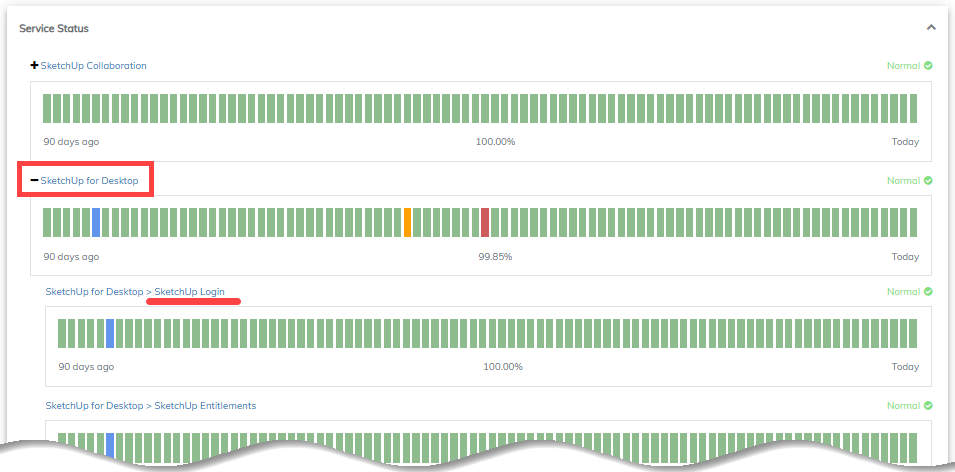
Task: Collapse the Service Status panel chevron
Action: pyautogui.click(x=931, y=28)
